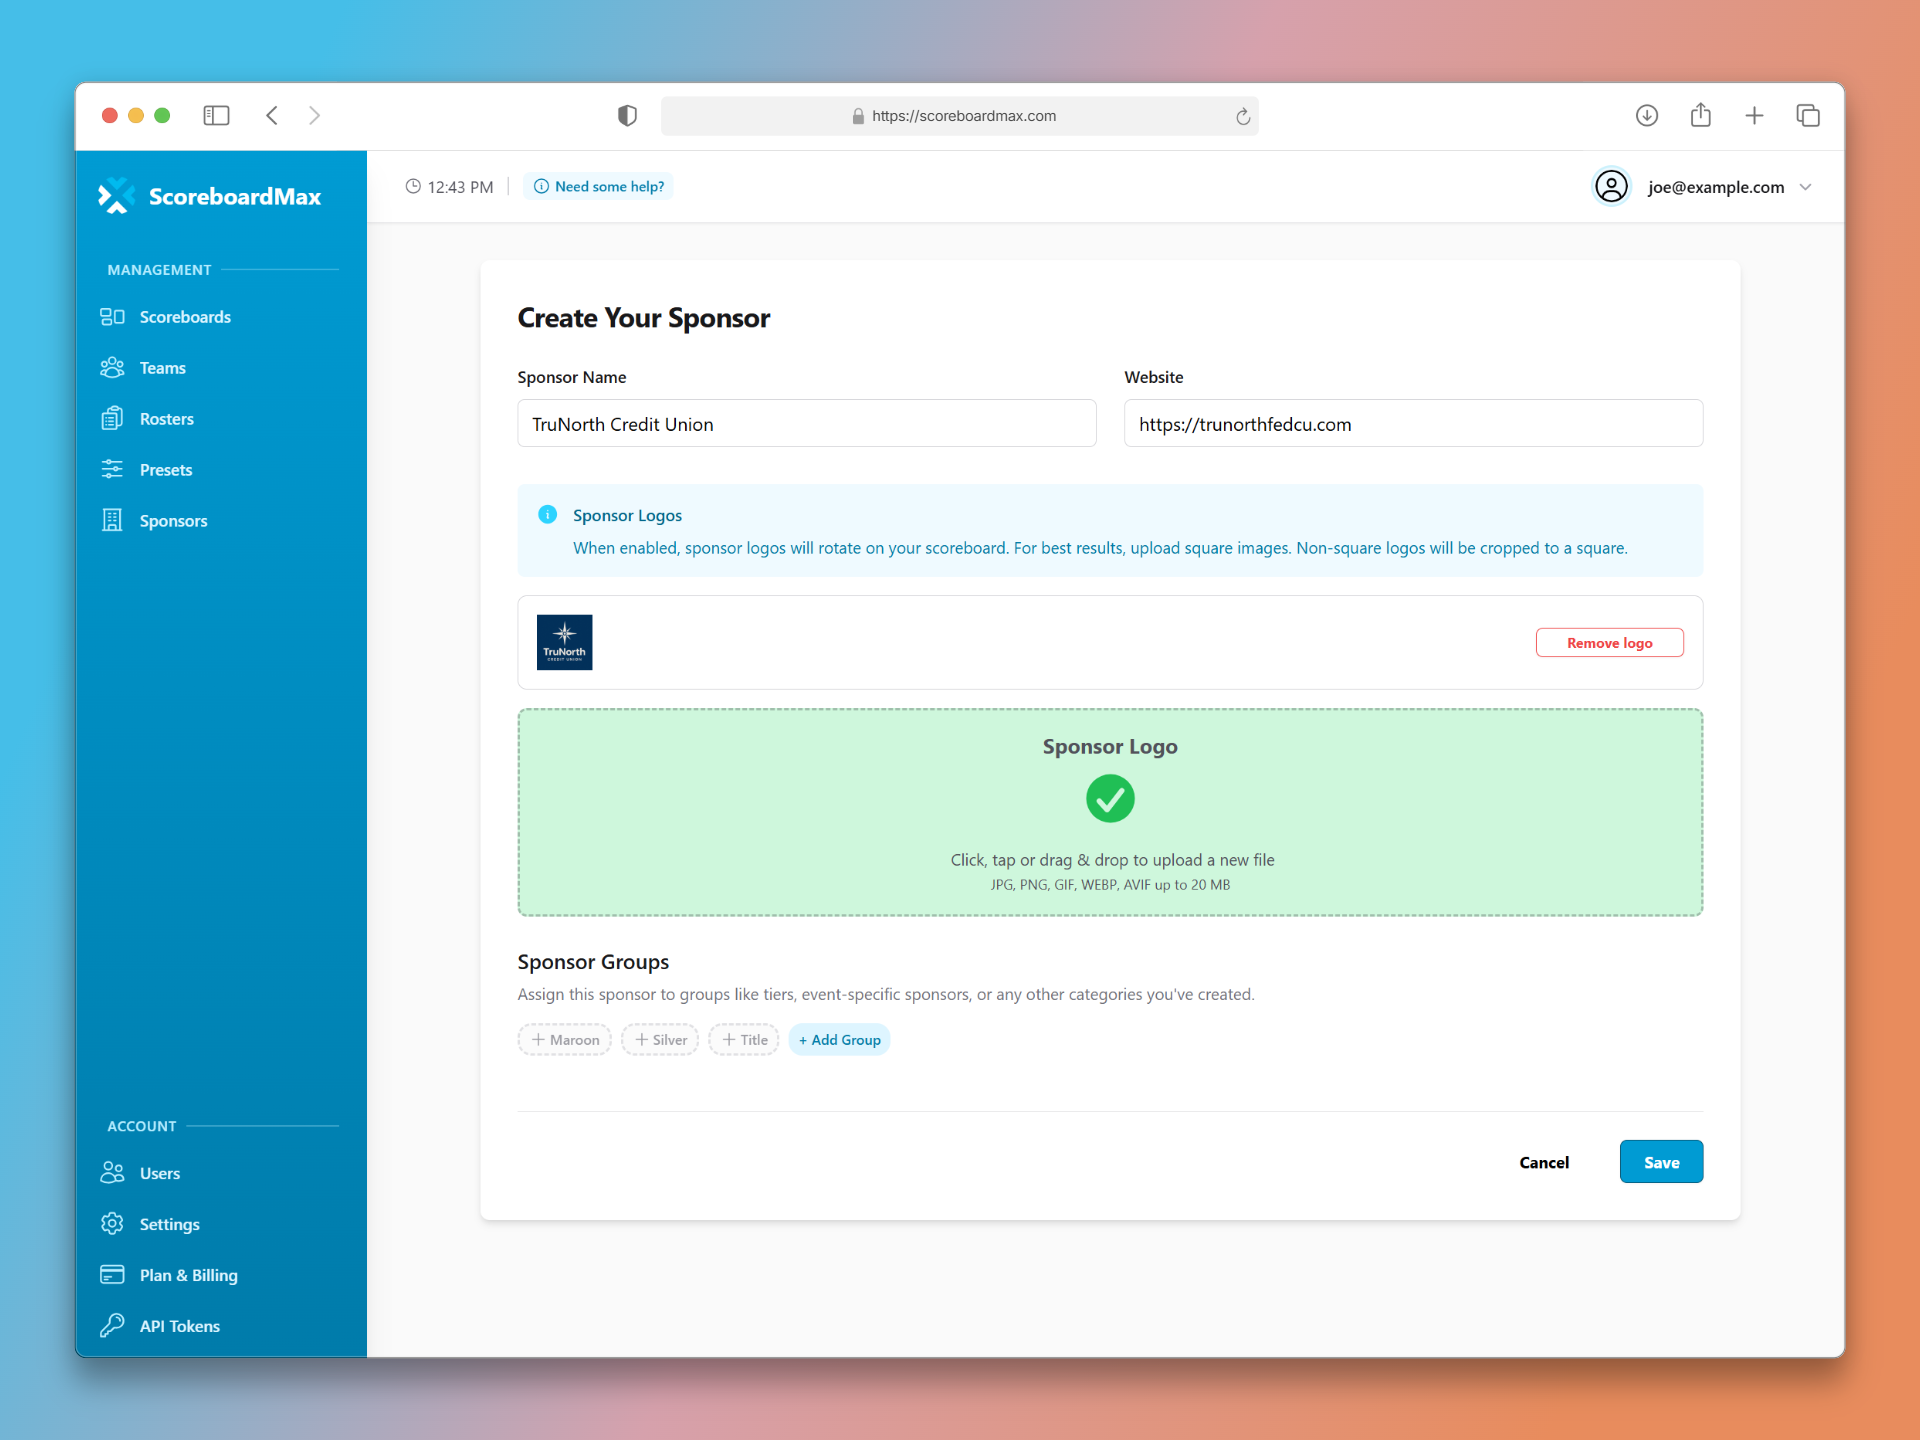Open Scoreboards in the sidebar
The image size is (1920, 1440).
pyautogui.click(x=185, y=317)
